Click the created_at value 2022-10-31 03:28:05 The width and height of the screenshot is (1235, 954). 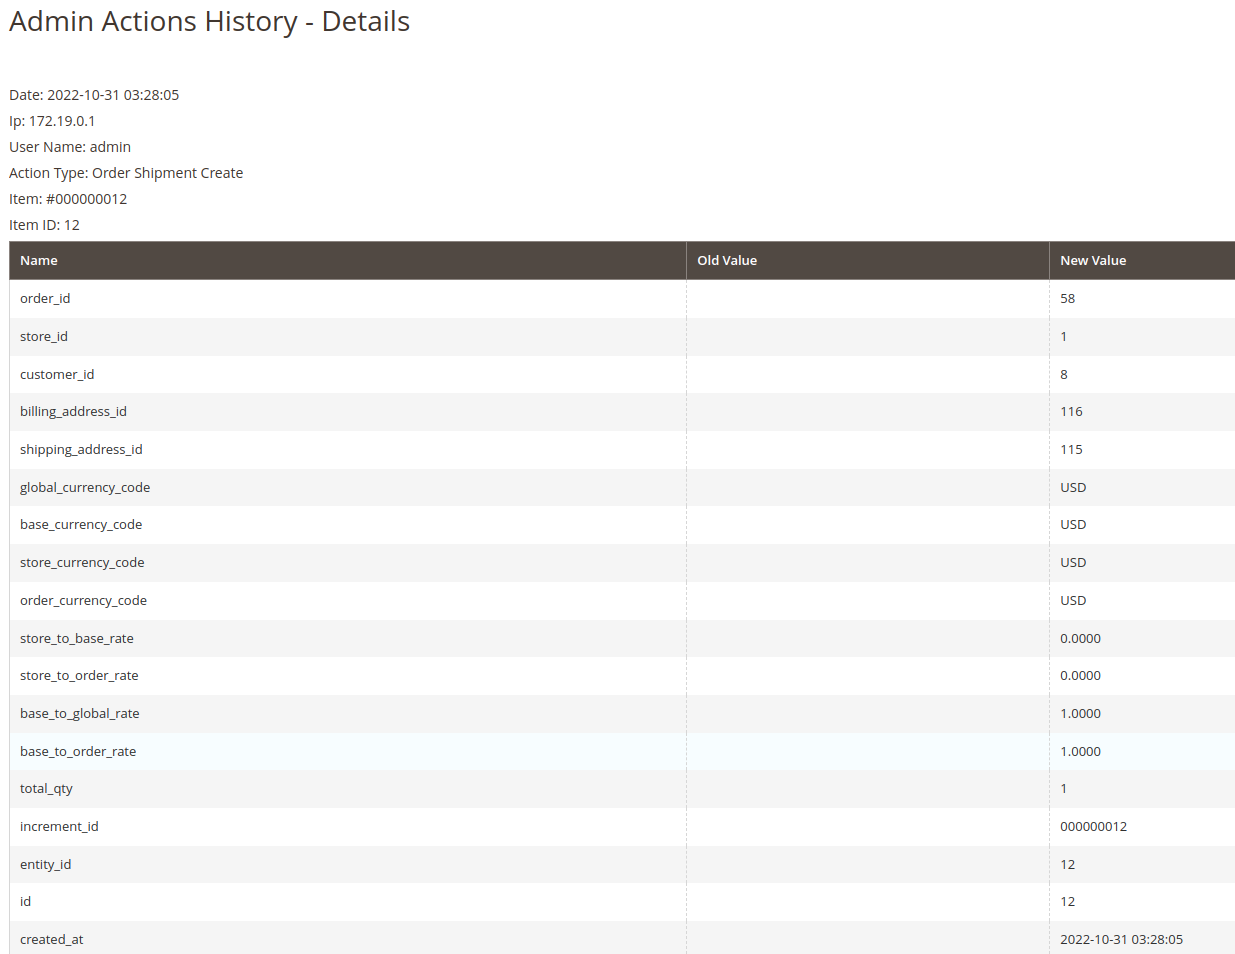(x=1121, y=939)
